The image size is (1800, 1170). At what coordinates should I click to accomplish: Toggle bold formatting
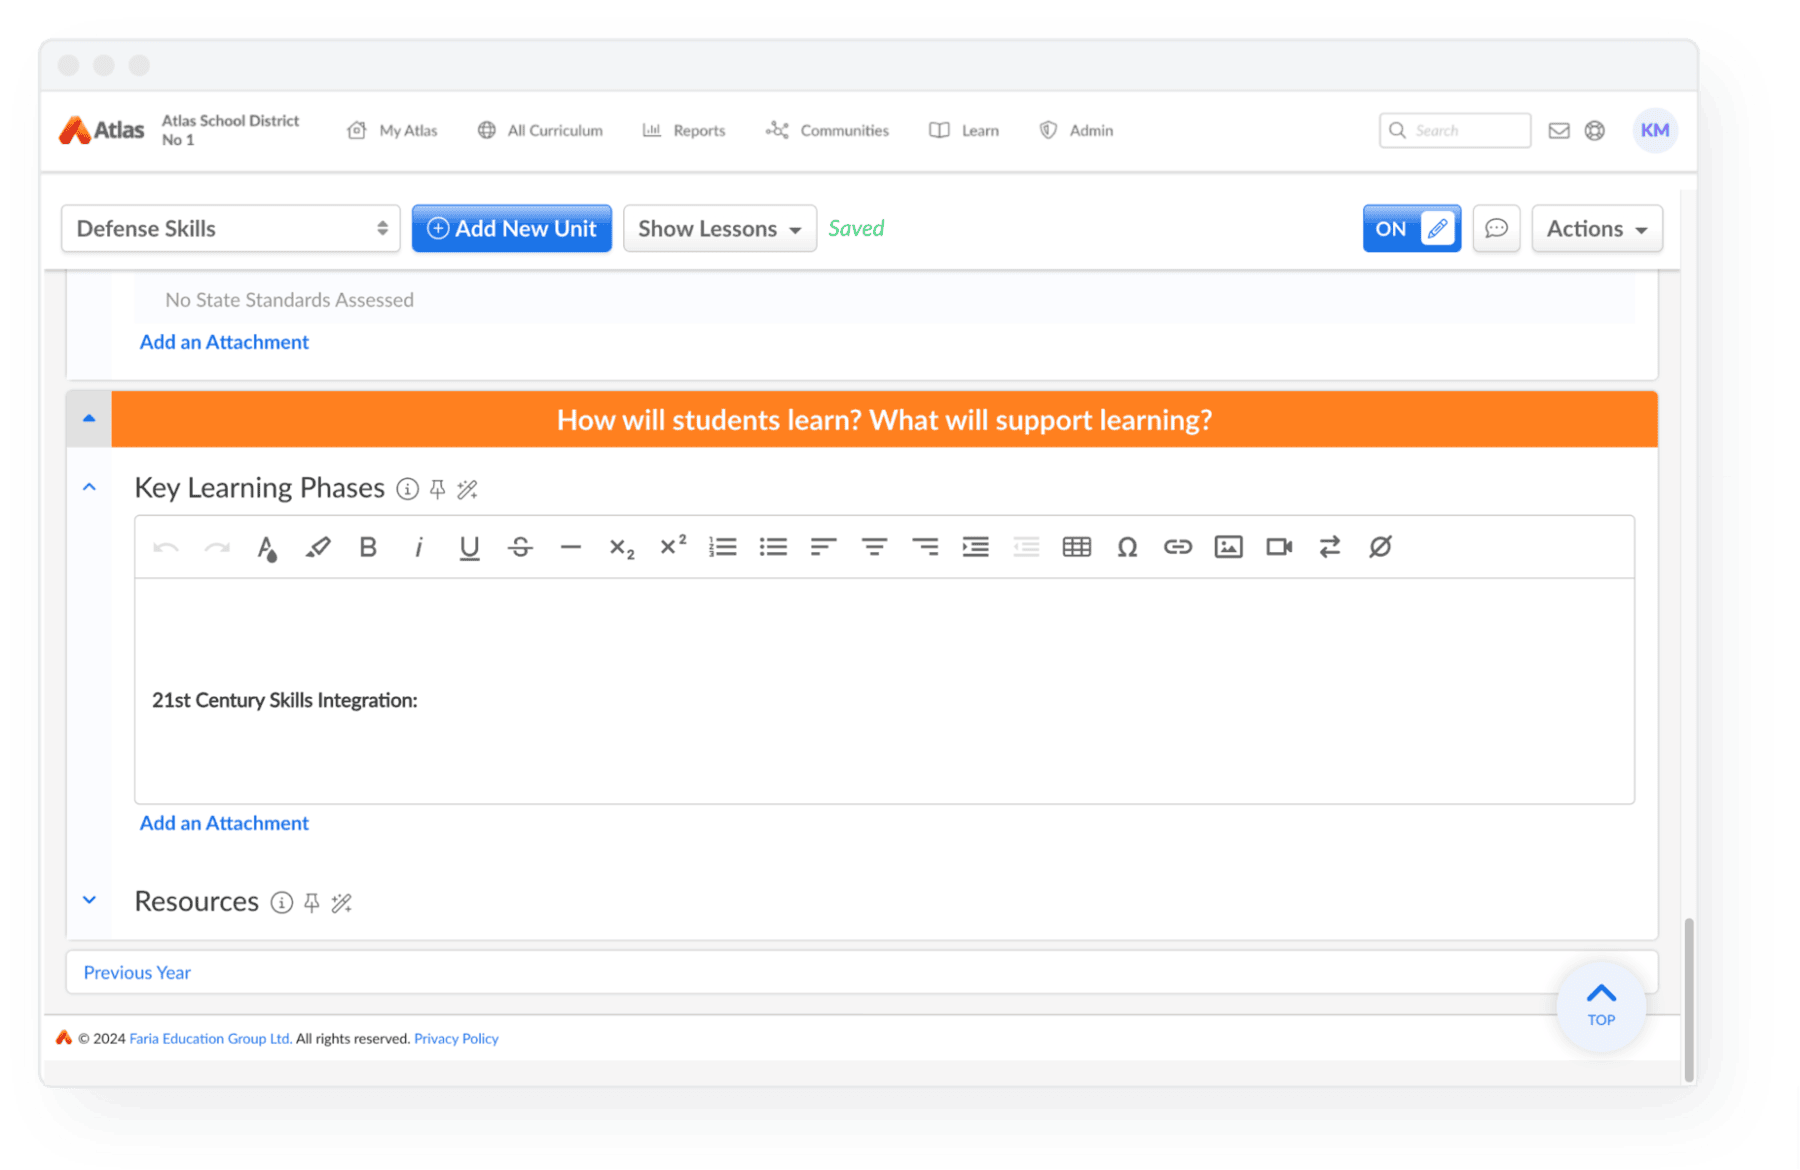(368, 547)
